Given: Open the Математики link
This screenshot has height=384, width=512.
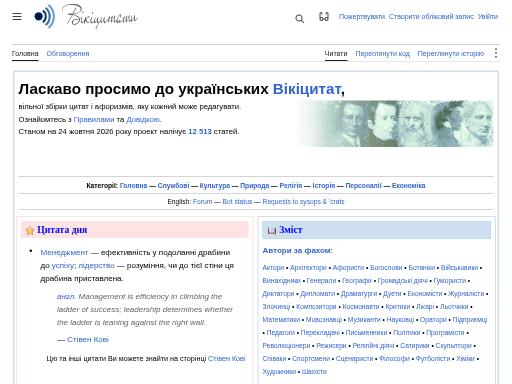Looking at the screenshot, I should point(281,320).
